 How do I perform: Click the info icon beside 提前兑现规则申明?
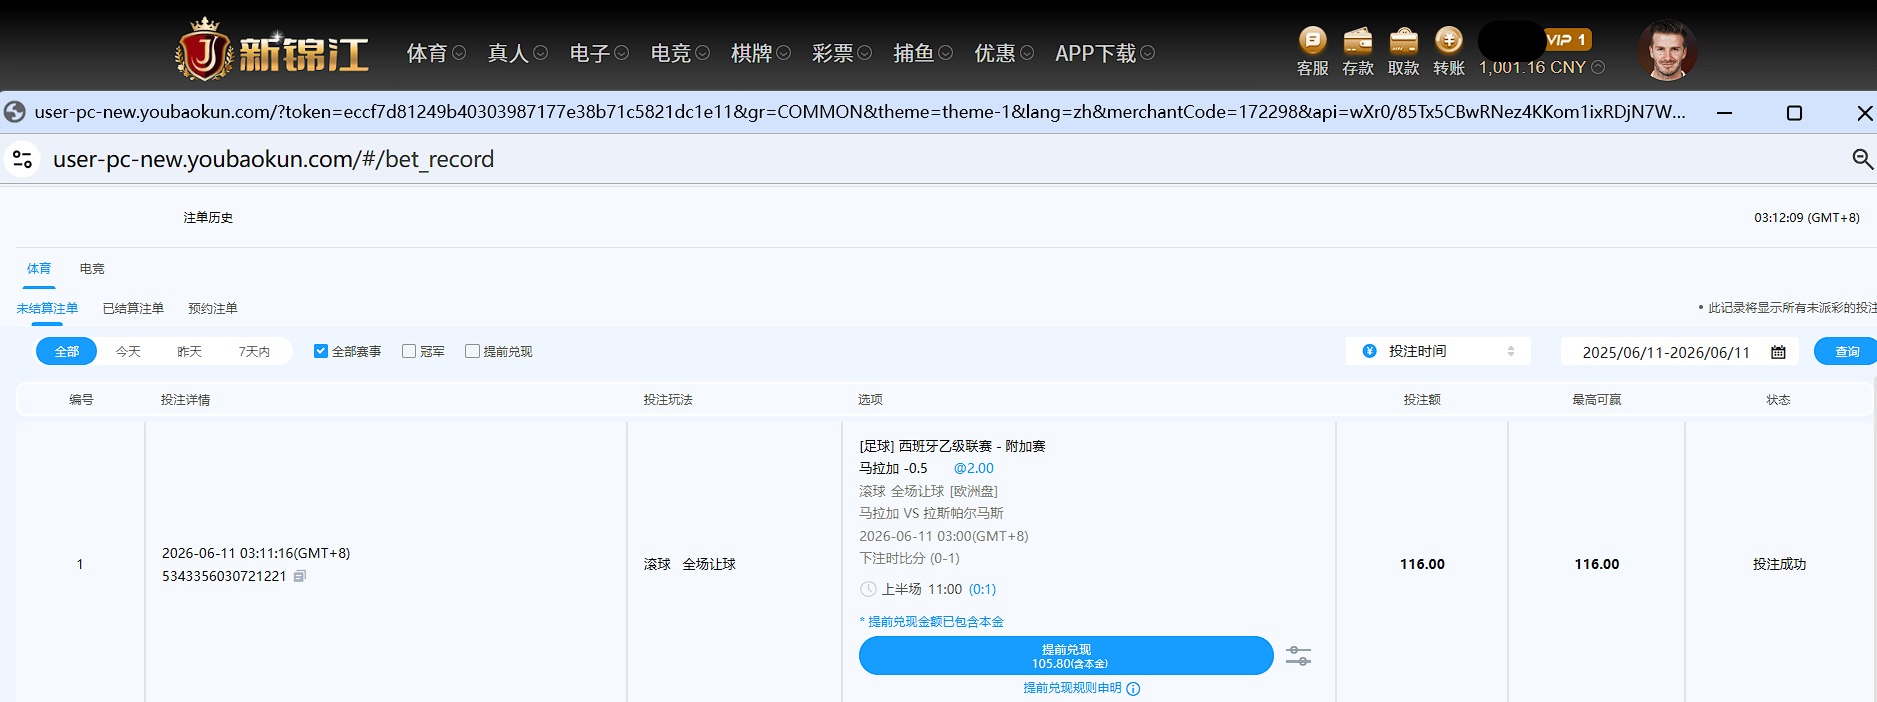(x=1133, y=688)
